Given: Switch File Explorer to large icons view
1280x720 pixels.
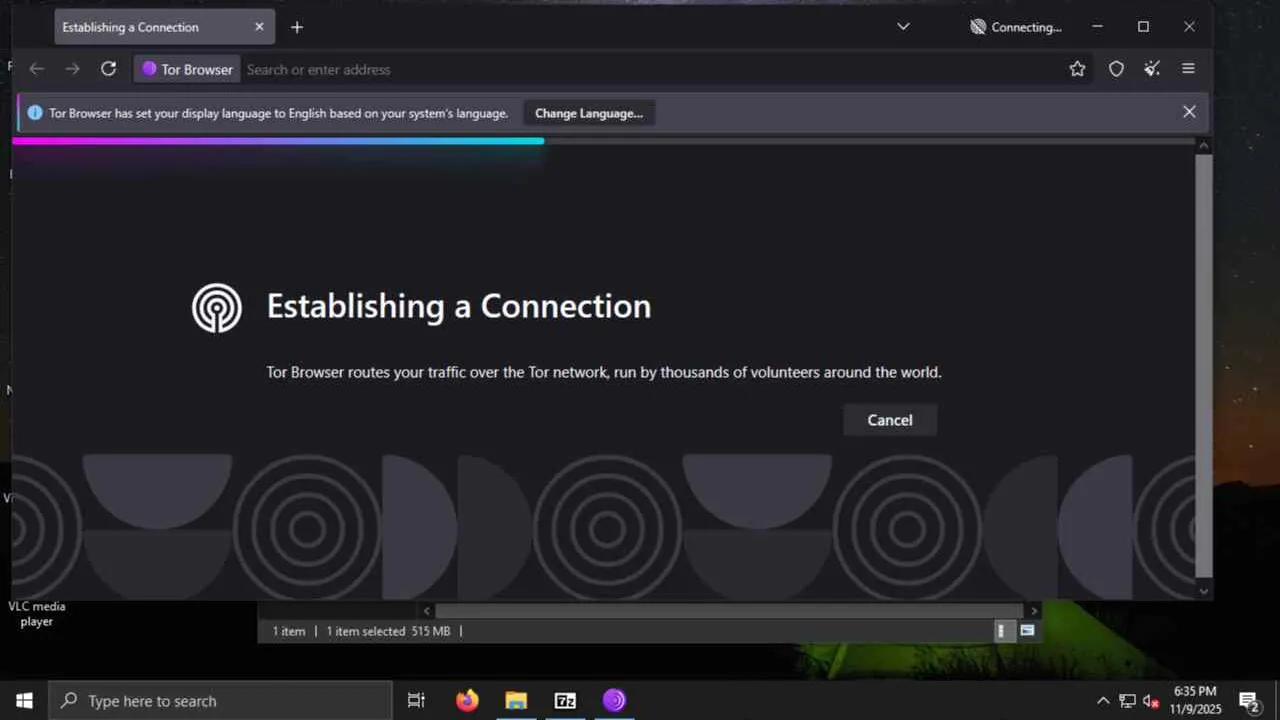Looking at the screenshot, I should pyautogui.click(x=1027, y=631).
